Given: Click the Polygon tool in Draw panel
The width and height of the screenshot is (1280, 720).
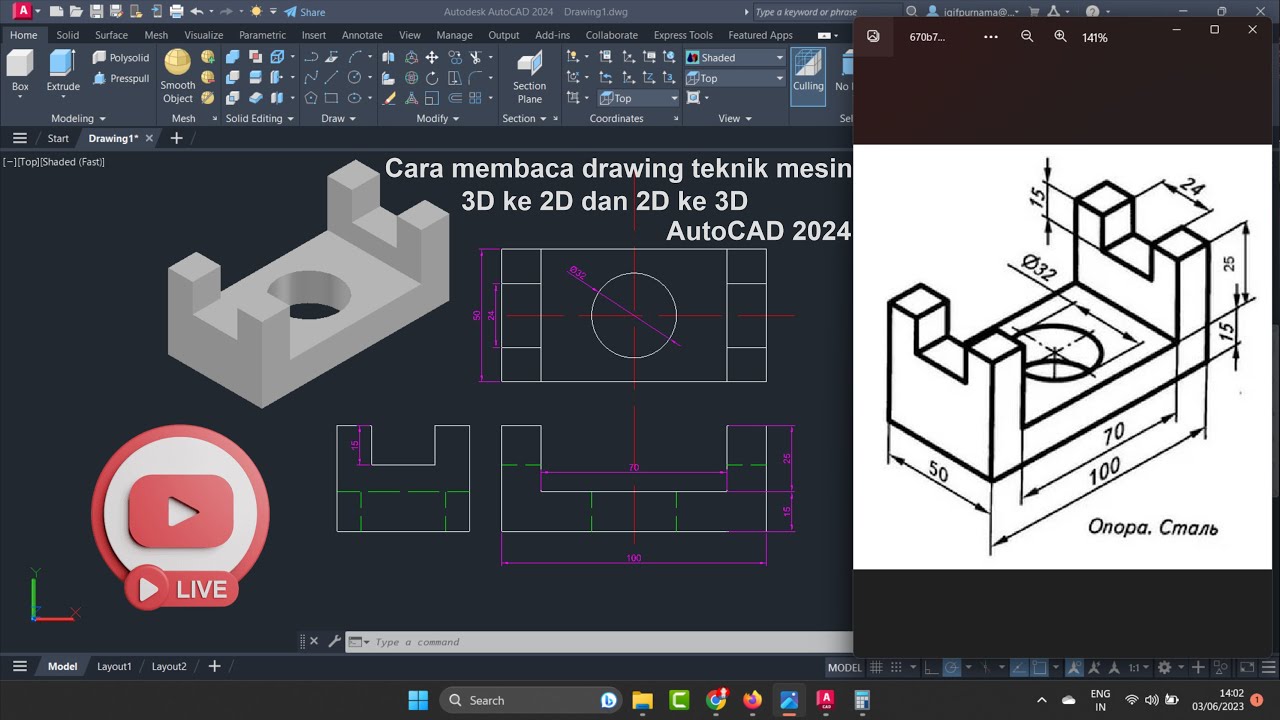Looking at the screenshot, I should (311, 98).
